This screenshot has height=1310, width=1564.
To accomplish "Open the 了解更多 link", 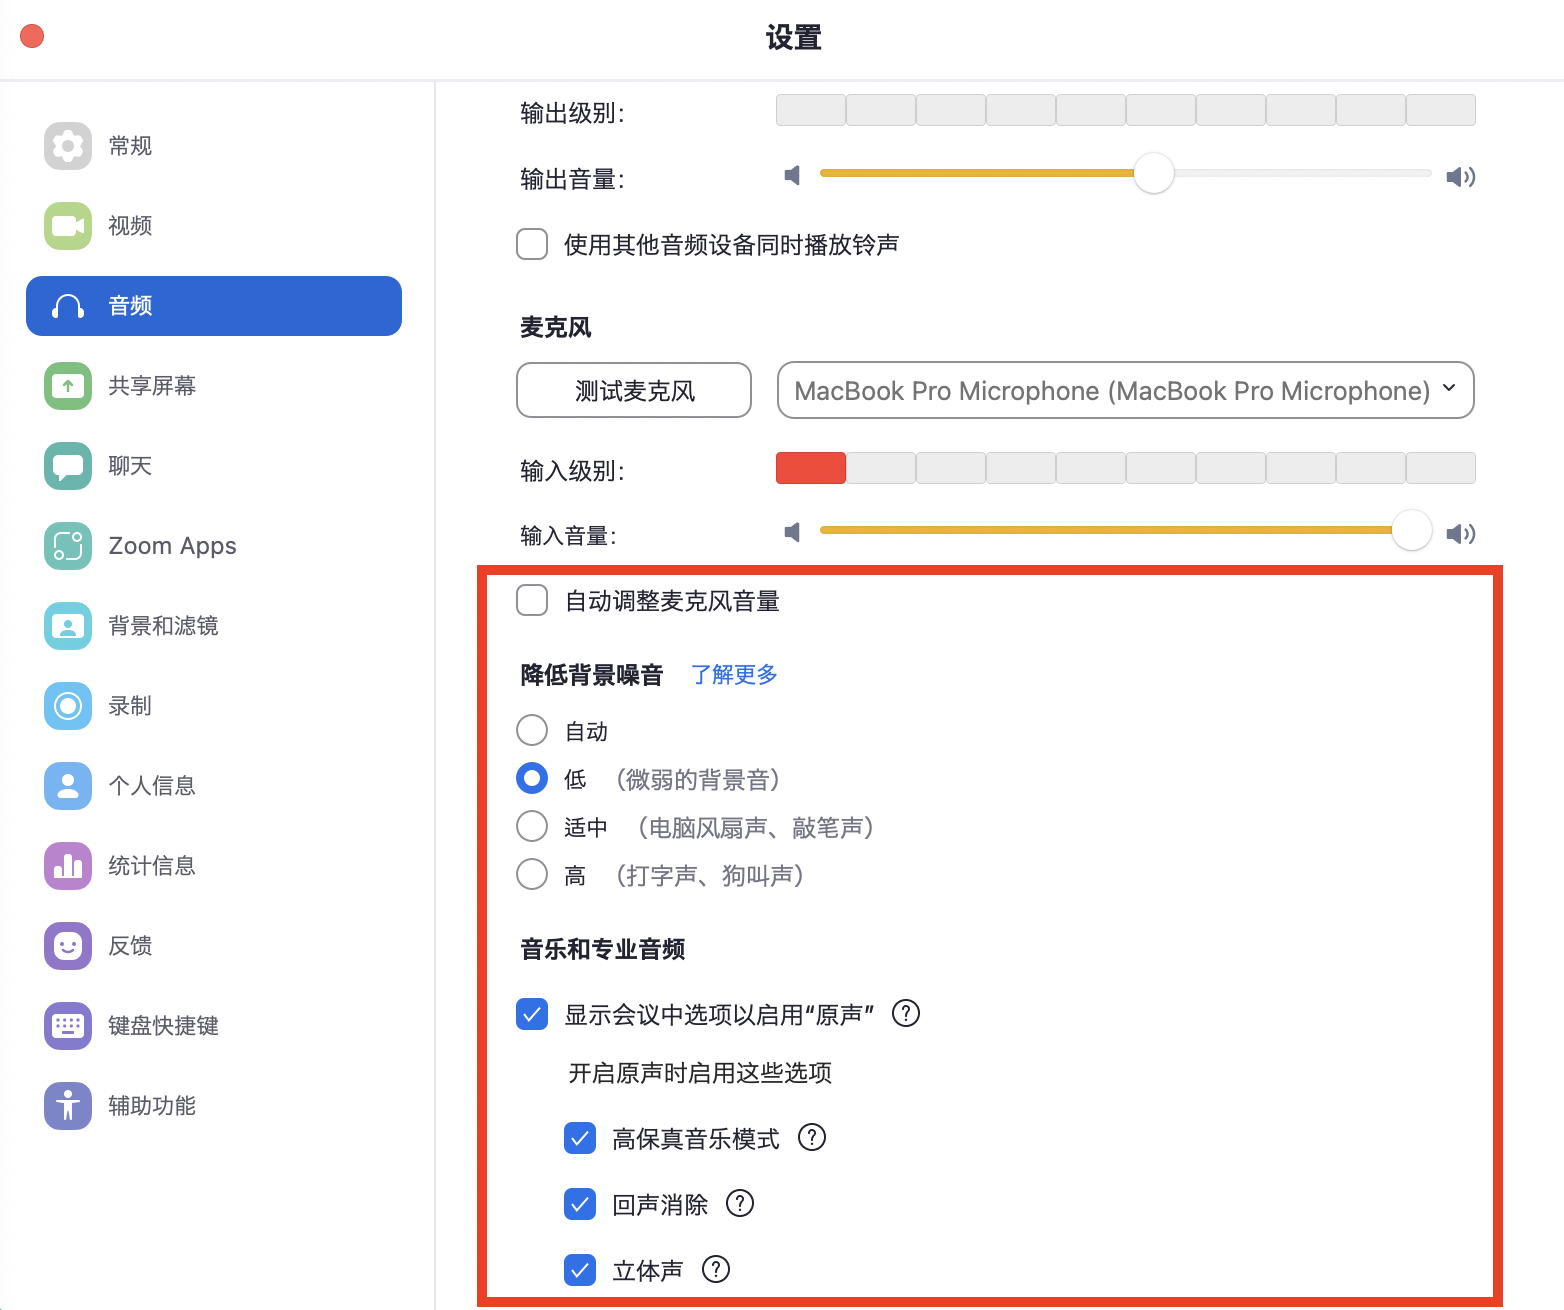I will click(735, 674).
